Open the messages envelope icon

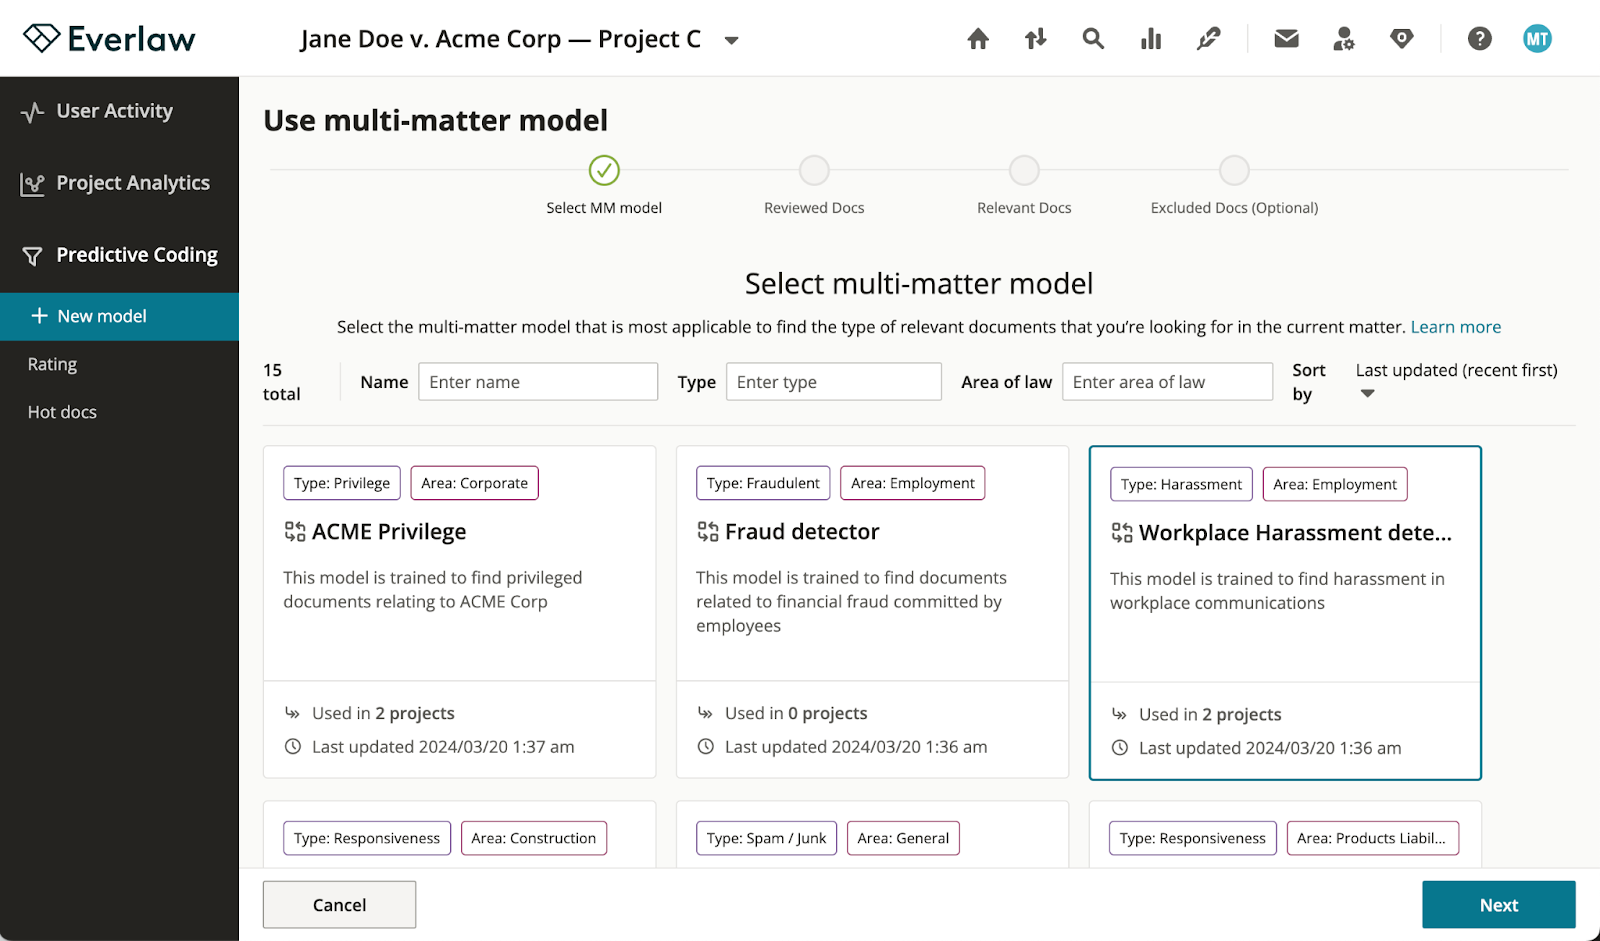[x=1287, y=39]
